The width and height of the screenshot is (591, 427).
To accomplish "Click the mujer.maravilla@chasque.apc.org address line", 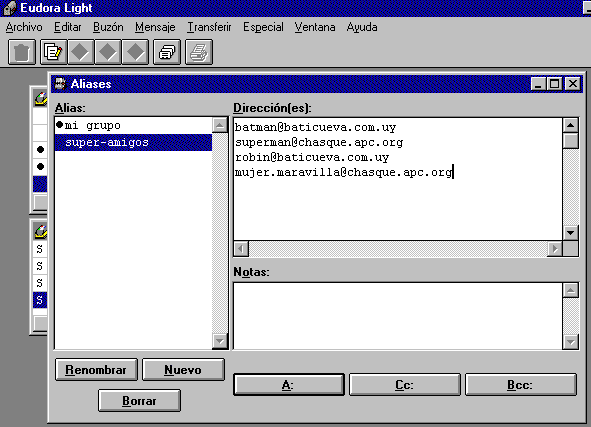I will 343,173.
